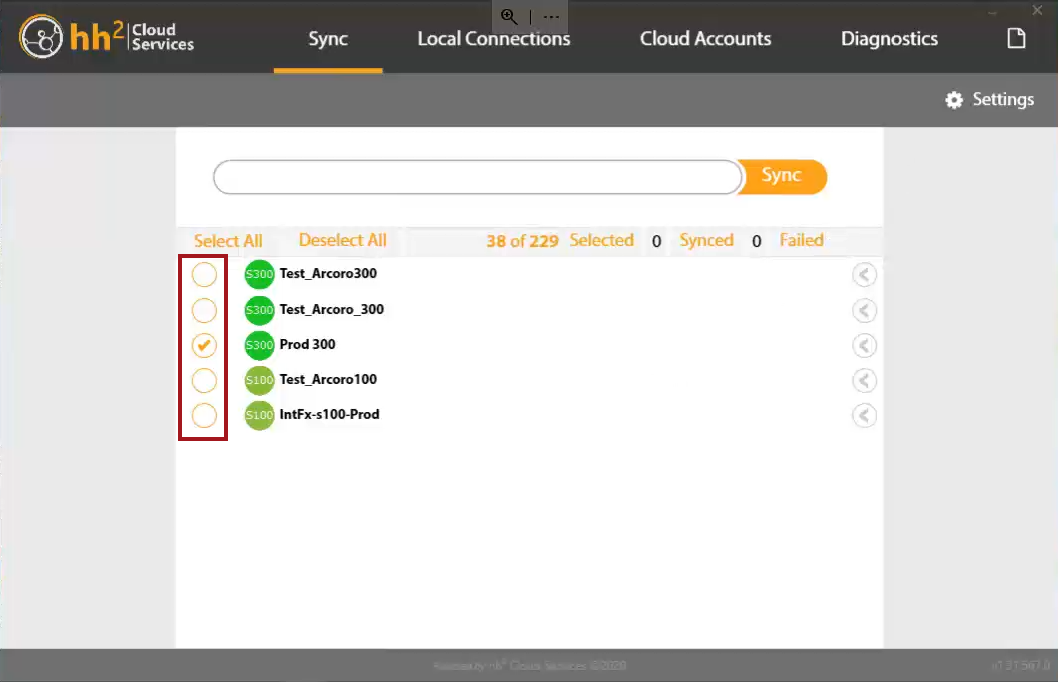1058x682 pixels.
Task: Open Settings label
Action: [1003, 100]
